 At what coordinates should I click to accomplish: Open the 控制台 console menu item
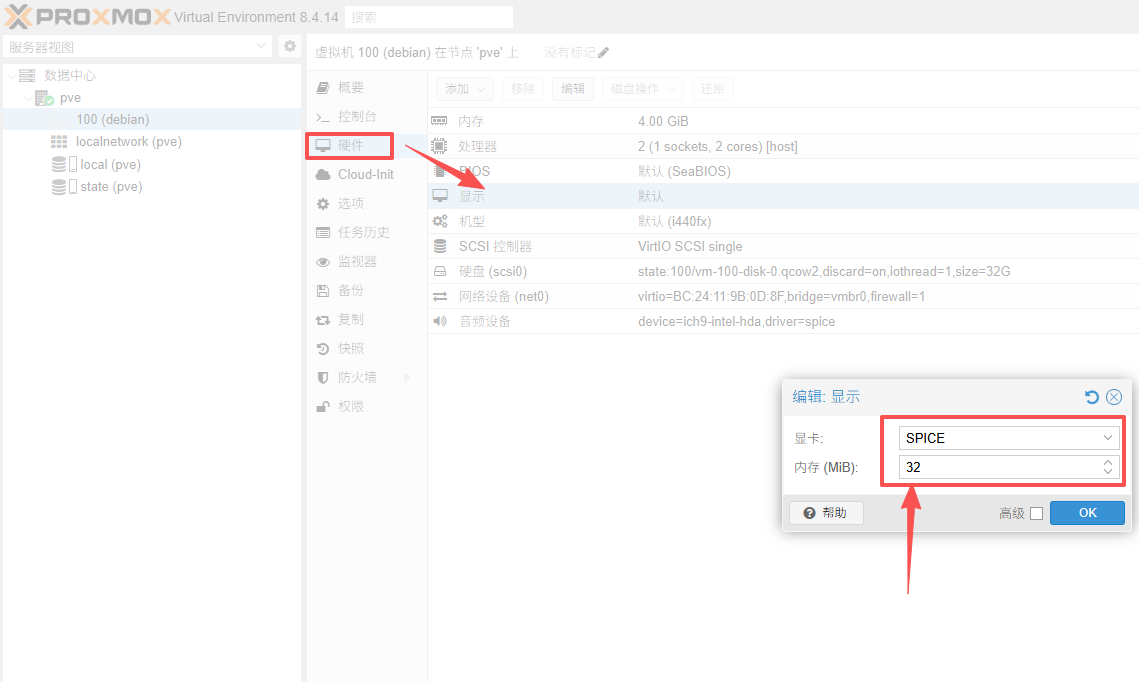point(356,116)
